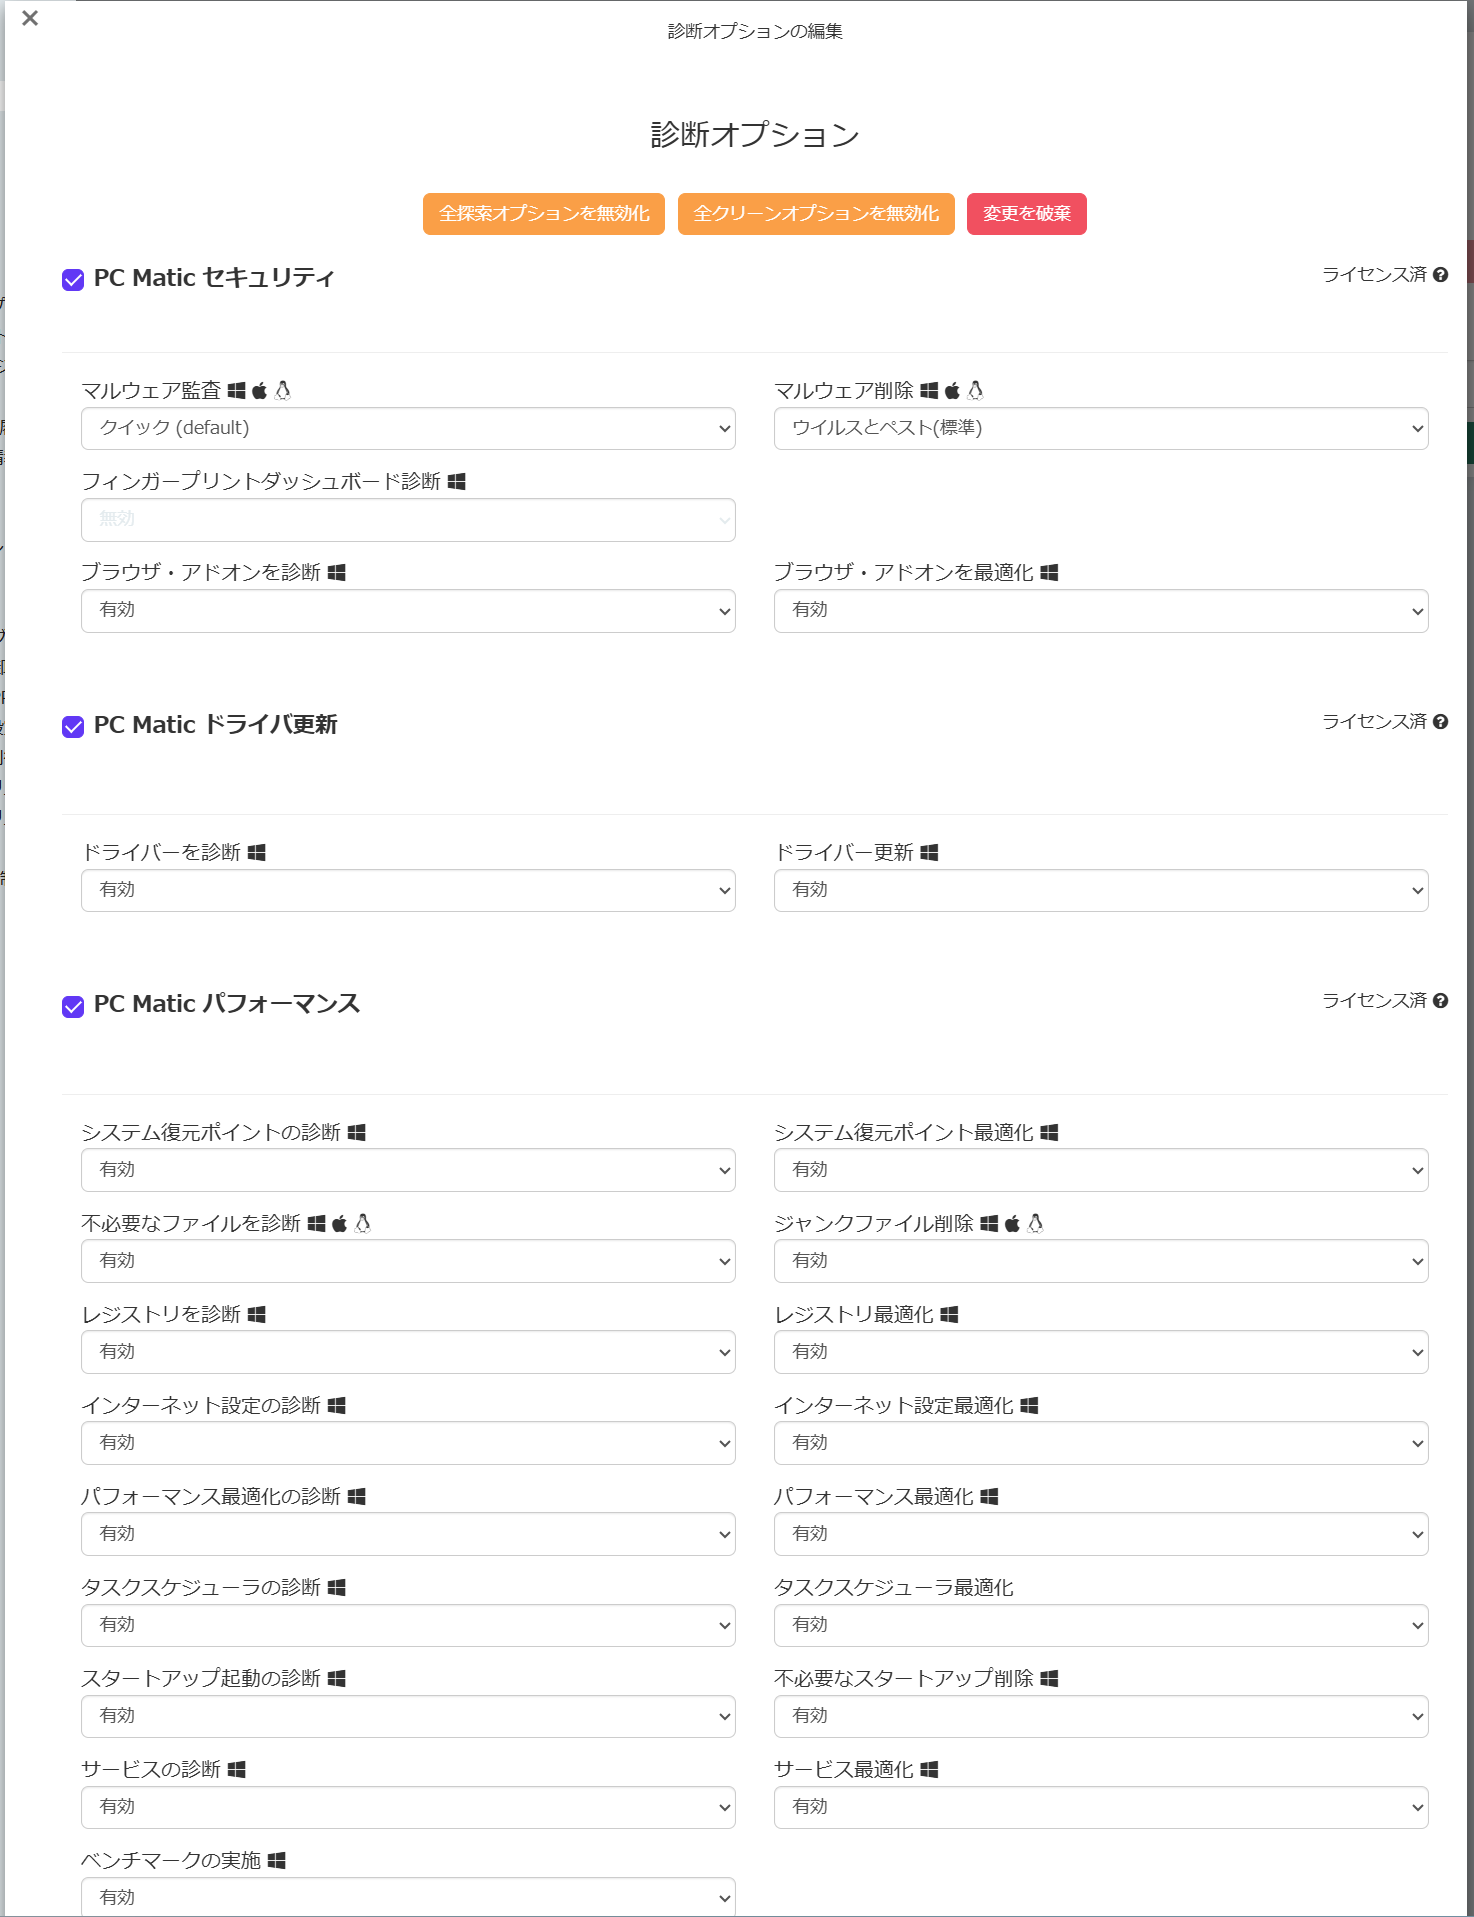Discard changes with 変更を破棄 button
The width and height of the screenshot is (1474, 1917).
[1027, 214]
